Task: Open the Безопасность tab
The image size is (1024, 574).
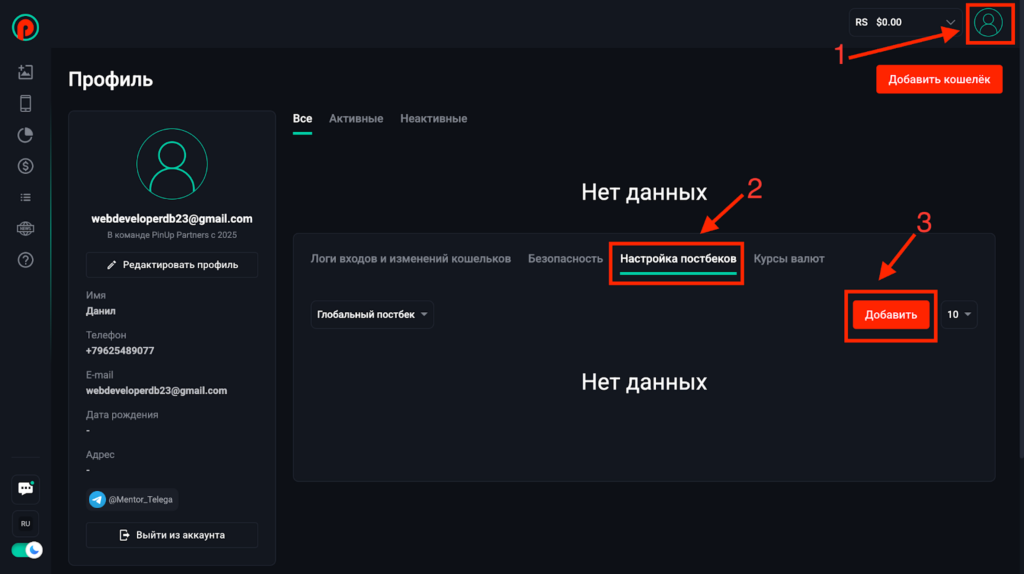Action: coord(566,259)
